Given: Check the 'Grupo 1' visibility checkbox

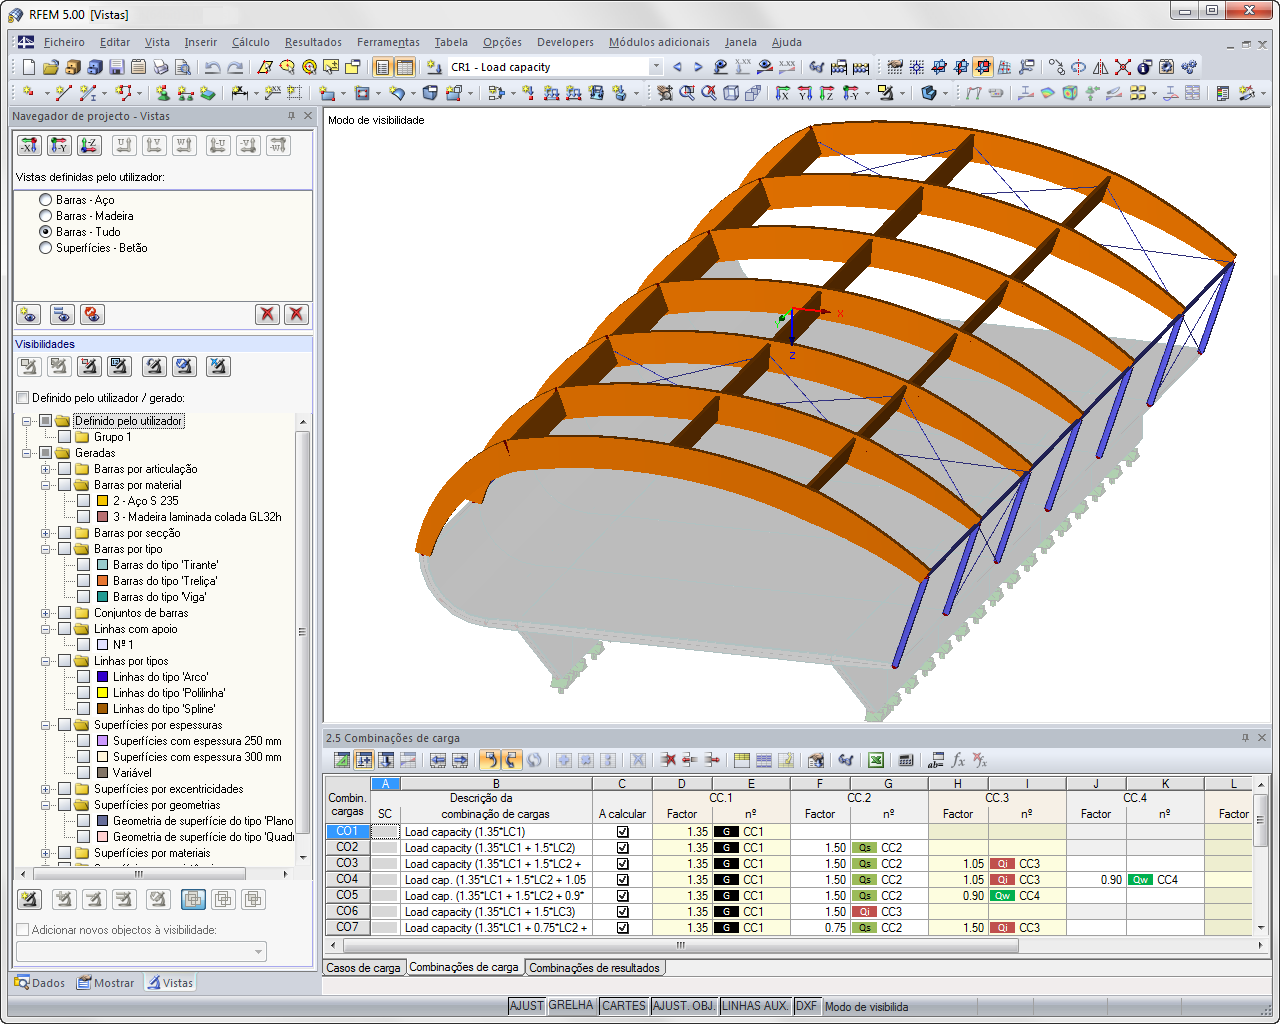Looking at the screenshot, I should pyautogui.click(x=65, y=437).
